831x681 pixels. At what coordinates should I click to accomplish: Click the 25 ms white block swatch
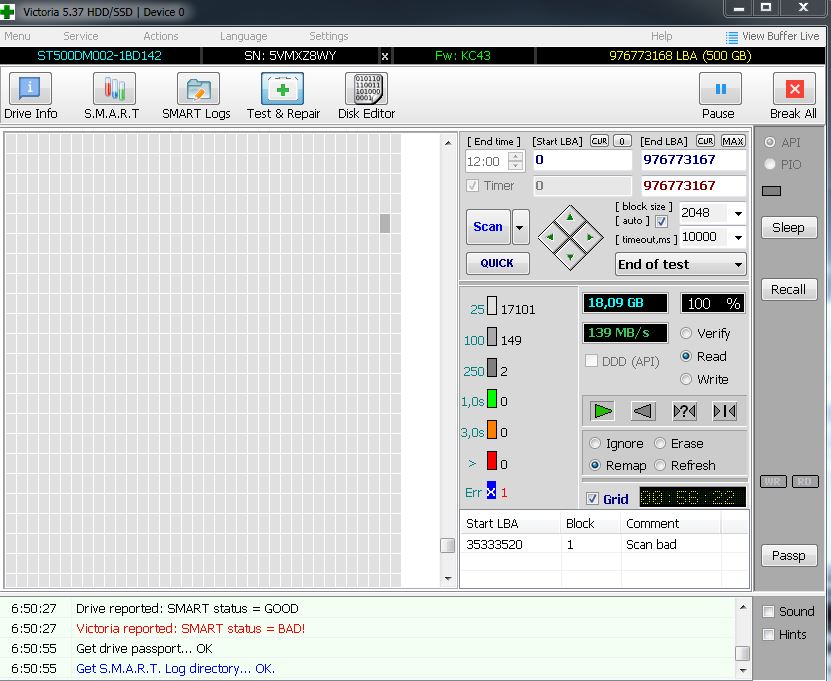click(492, 306)
